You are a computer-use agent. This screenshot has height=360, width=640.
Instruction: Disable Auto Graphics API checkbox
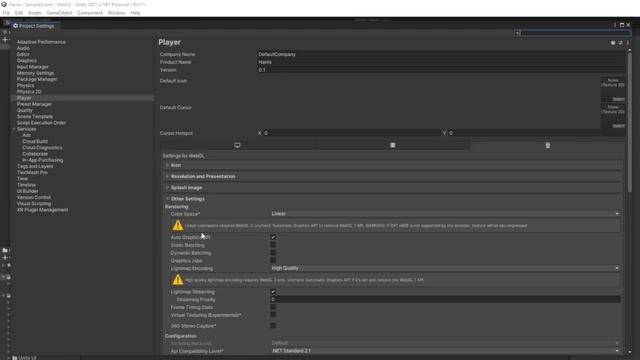(x=273, y=237)
